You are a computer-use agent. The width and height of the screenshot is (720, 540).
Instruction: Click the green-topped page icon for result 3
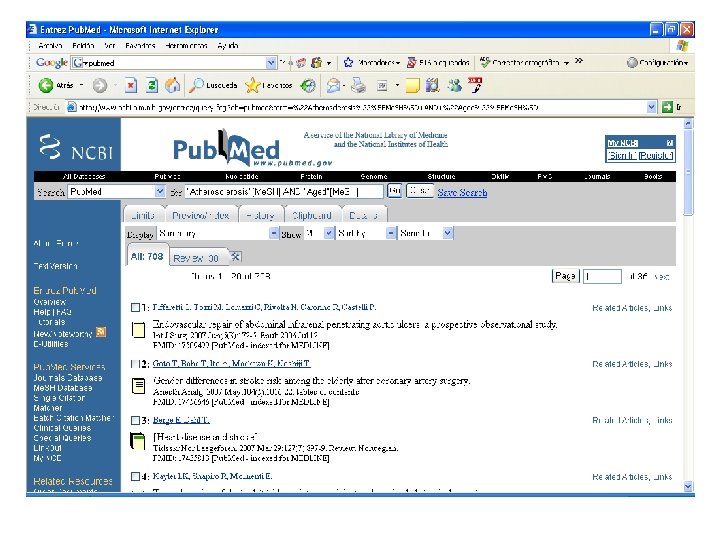pyautogui.click(x=137, y=441)
